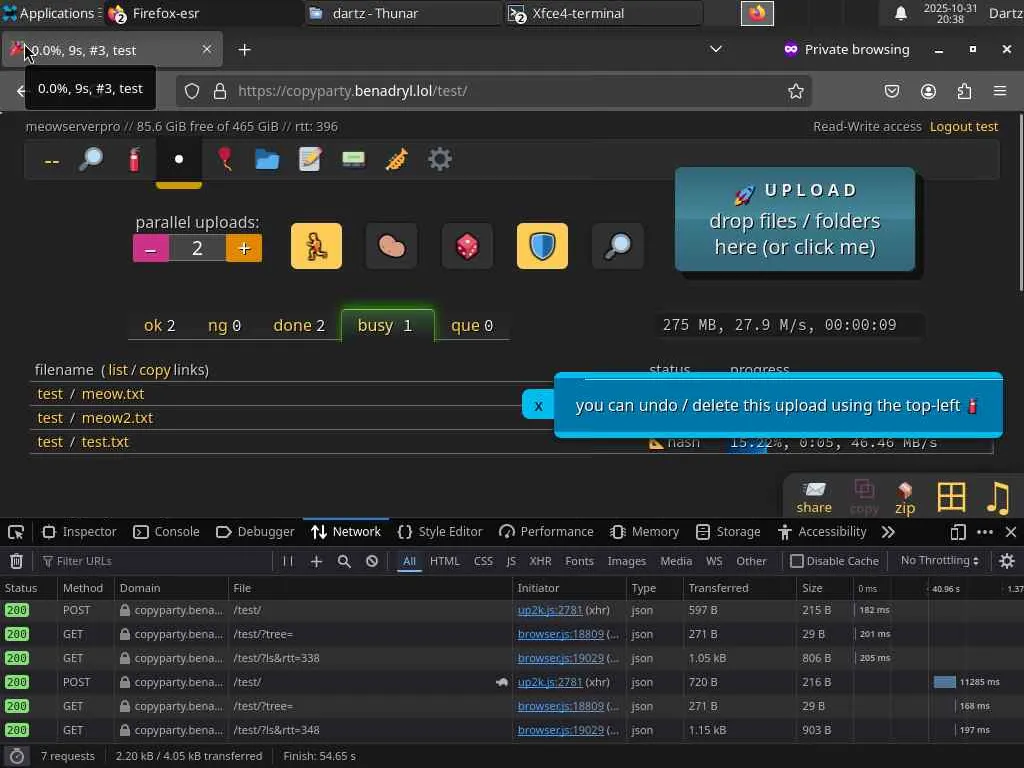The width and height of the screenshot is (1024, 768).
Task: Open the make directory folder icon
Action: (267, 159)
